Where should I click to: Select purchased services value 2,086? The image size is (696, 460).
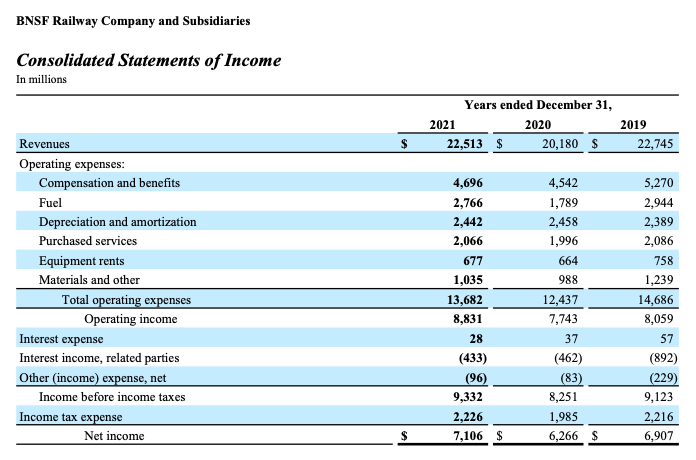[x=659, y=241]
